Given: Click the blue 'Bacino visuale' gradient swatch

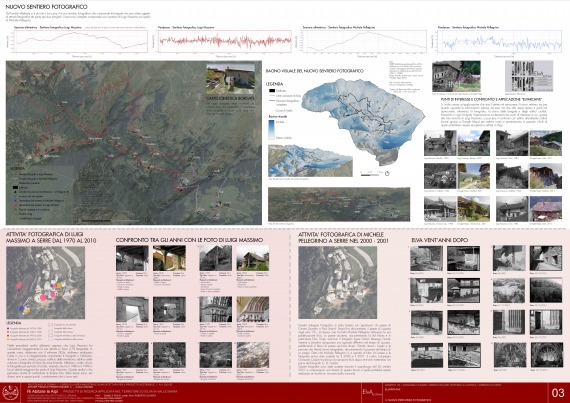Looking at the screenshot, I should point(272,130).
